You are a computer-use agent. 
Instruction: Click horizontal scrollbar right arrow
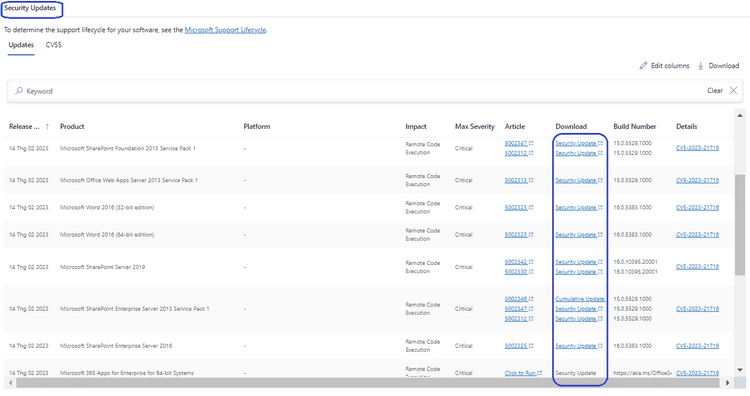point(728,383)
